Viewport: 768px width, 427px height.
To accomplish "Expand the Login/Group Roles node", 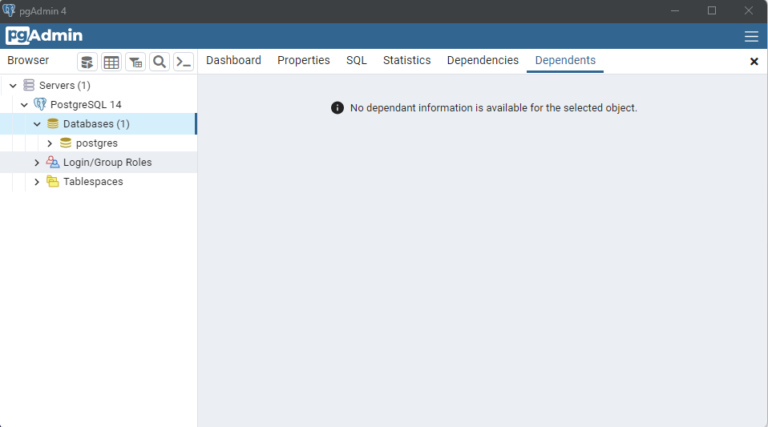I will tap(37, 162).
